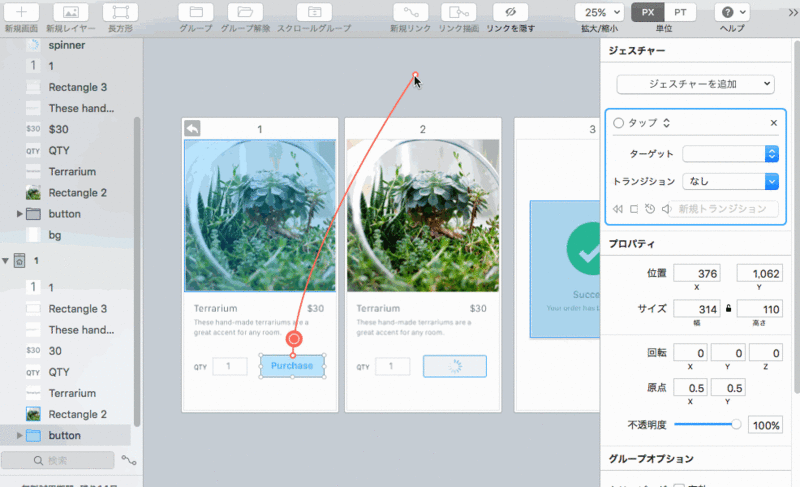Select the 長方形 rectangle tool
This screenshot has width=800, height=487.
120,12
